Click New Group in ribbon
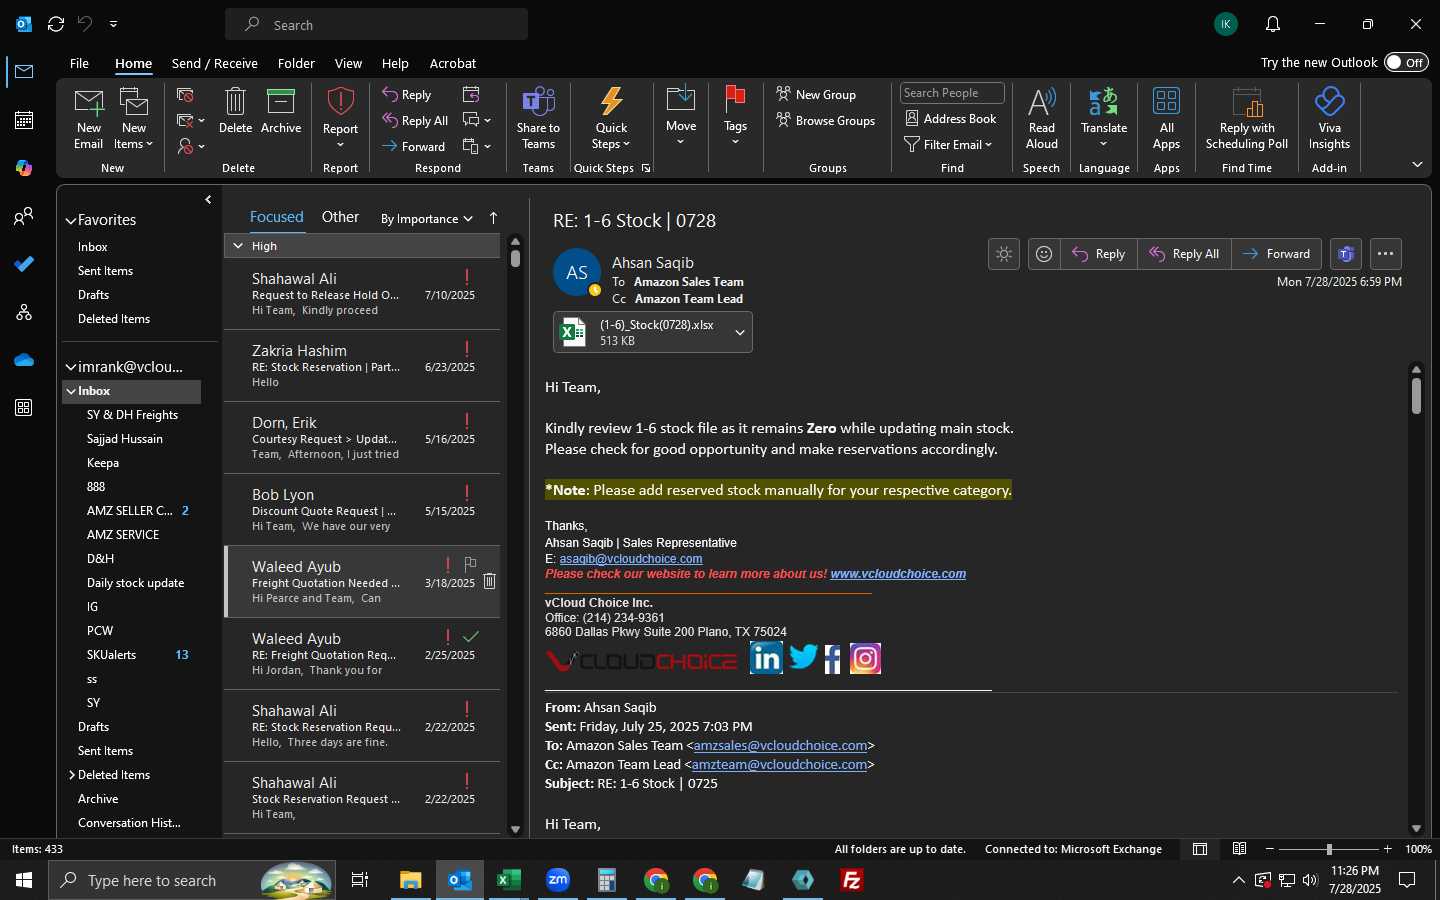Image resolution: width=1440 pixels, height=900 pixels. click(x=816, y=94)
